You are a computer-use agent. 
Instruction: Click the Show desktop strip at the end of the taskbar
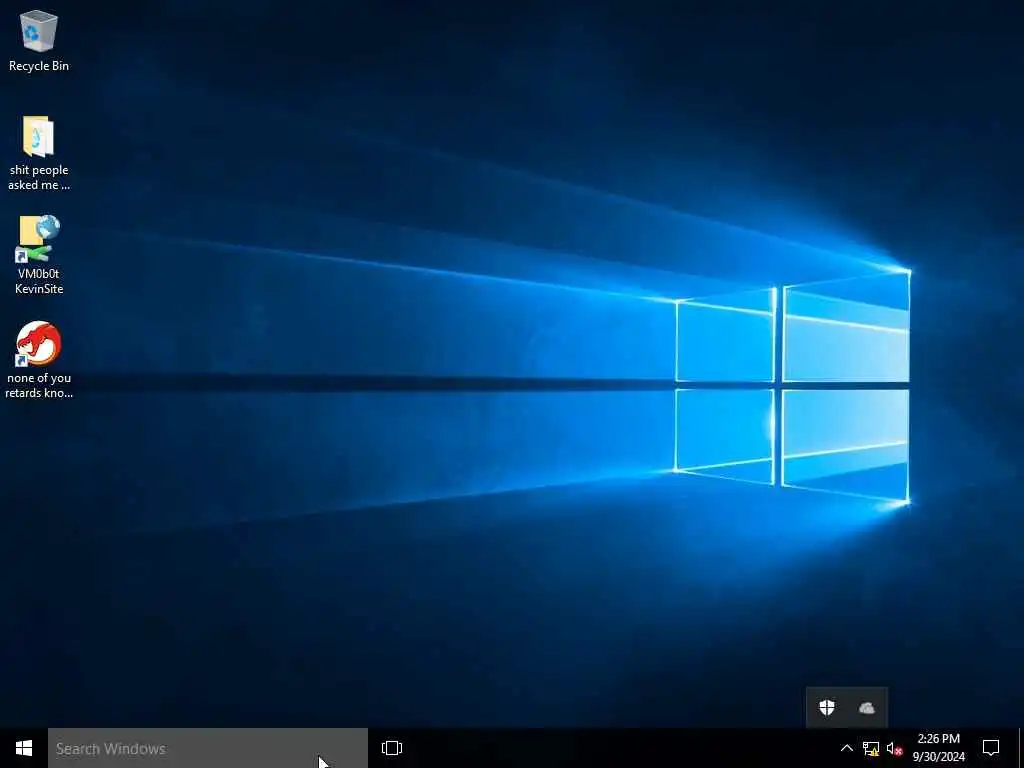click(1021, 748)
